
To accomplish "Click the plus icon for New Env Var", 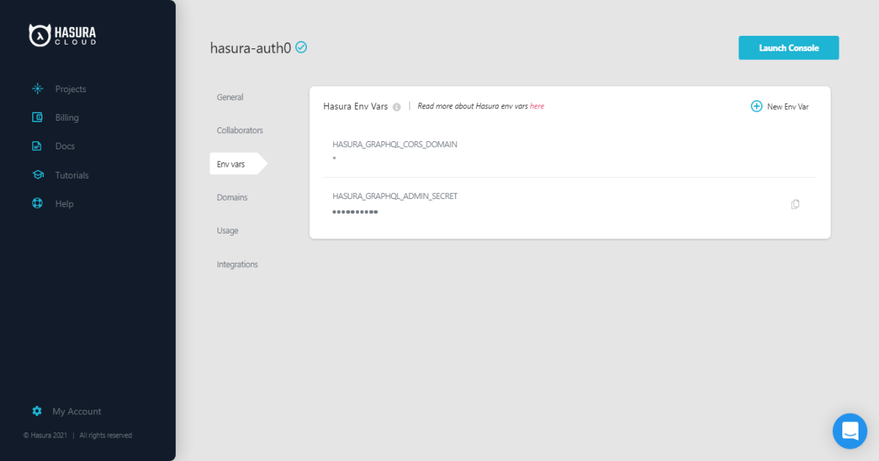I will [756, 106].
